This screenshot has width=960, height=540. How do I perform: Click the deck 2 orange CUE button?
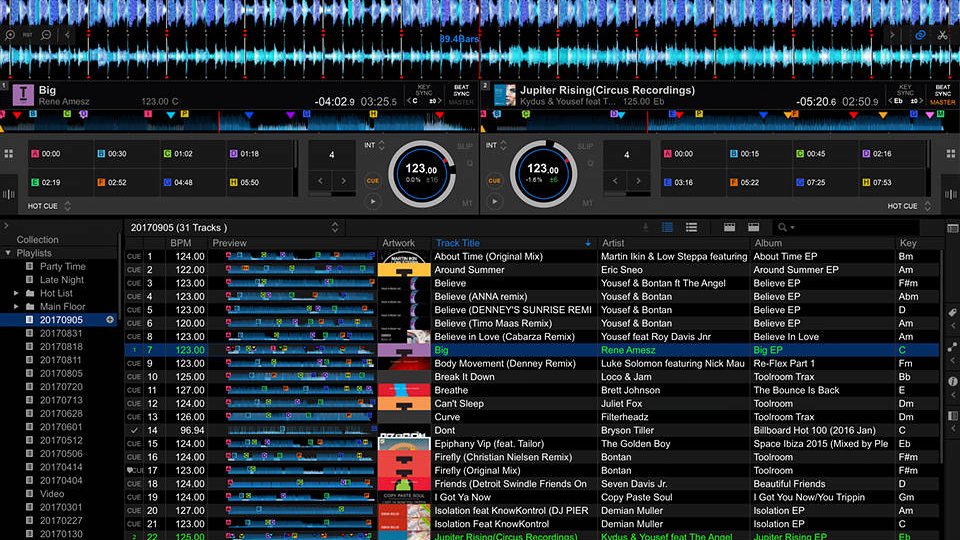click(494, 181)
